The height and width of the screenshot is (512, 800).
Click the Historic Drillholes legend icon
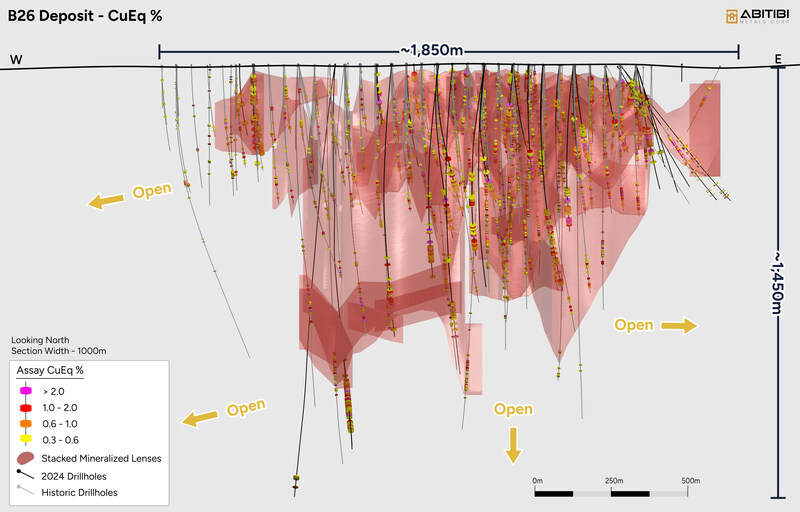click(26, 491)
